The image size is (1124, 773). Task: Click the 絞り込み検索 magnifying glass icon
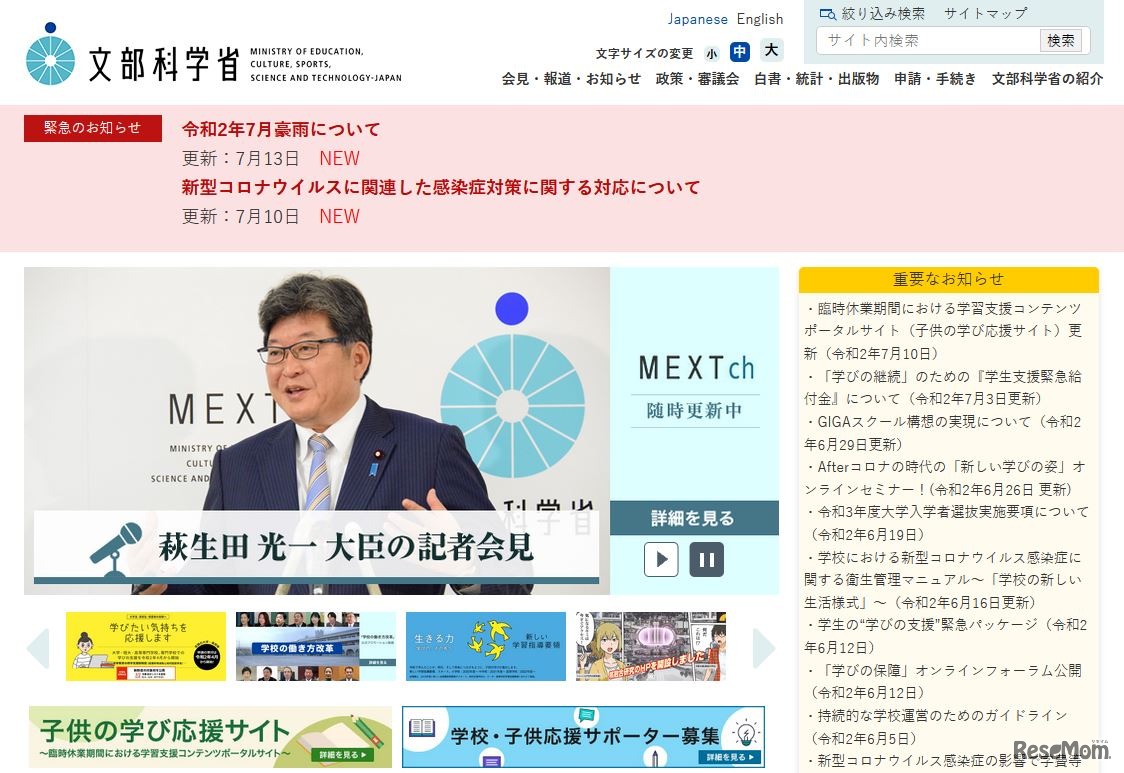click(x=826, y=14)
